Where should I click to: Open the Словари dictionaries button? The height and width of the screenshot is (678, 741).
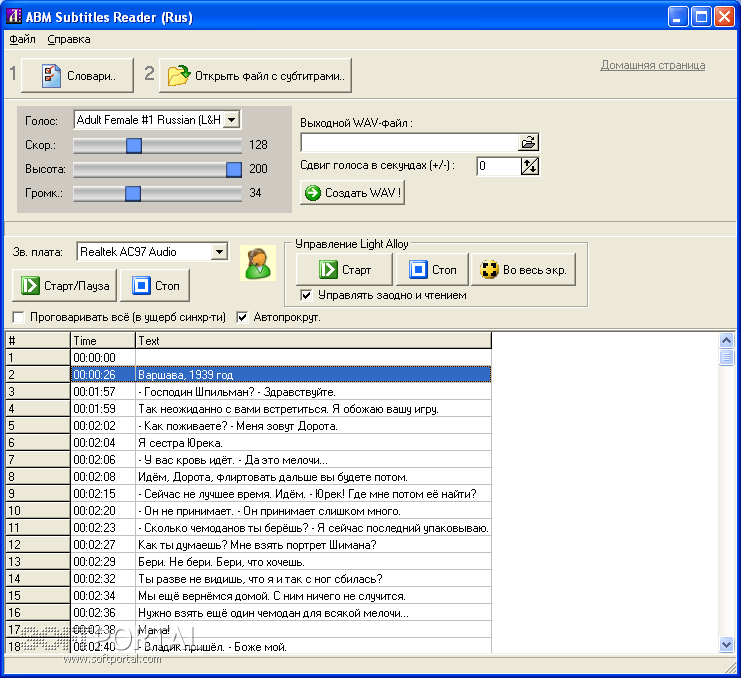click(78, 75)
